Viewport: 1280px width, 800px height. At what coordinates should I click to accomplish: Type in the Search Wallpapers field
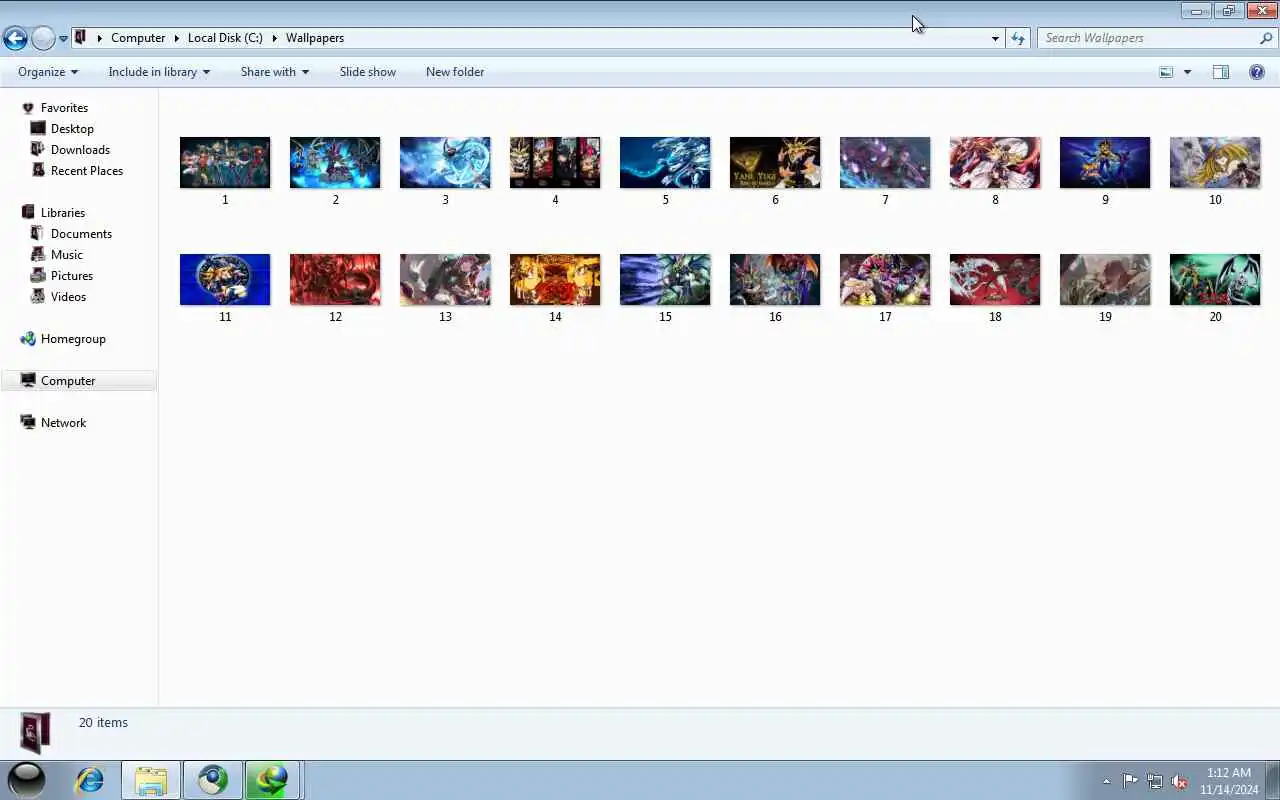[1148, 38]
